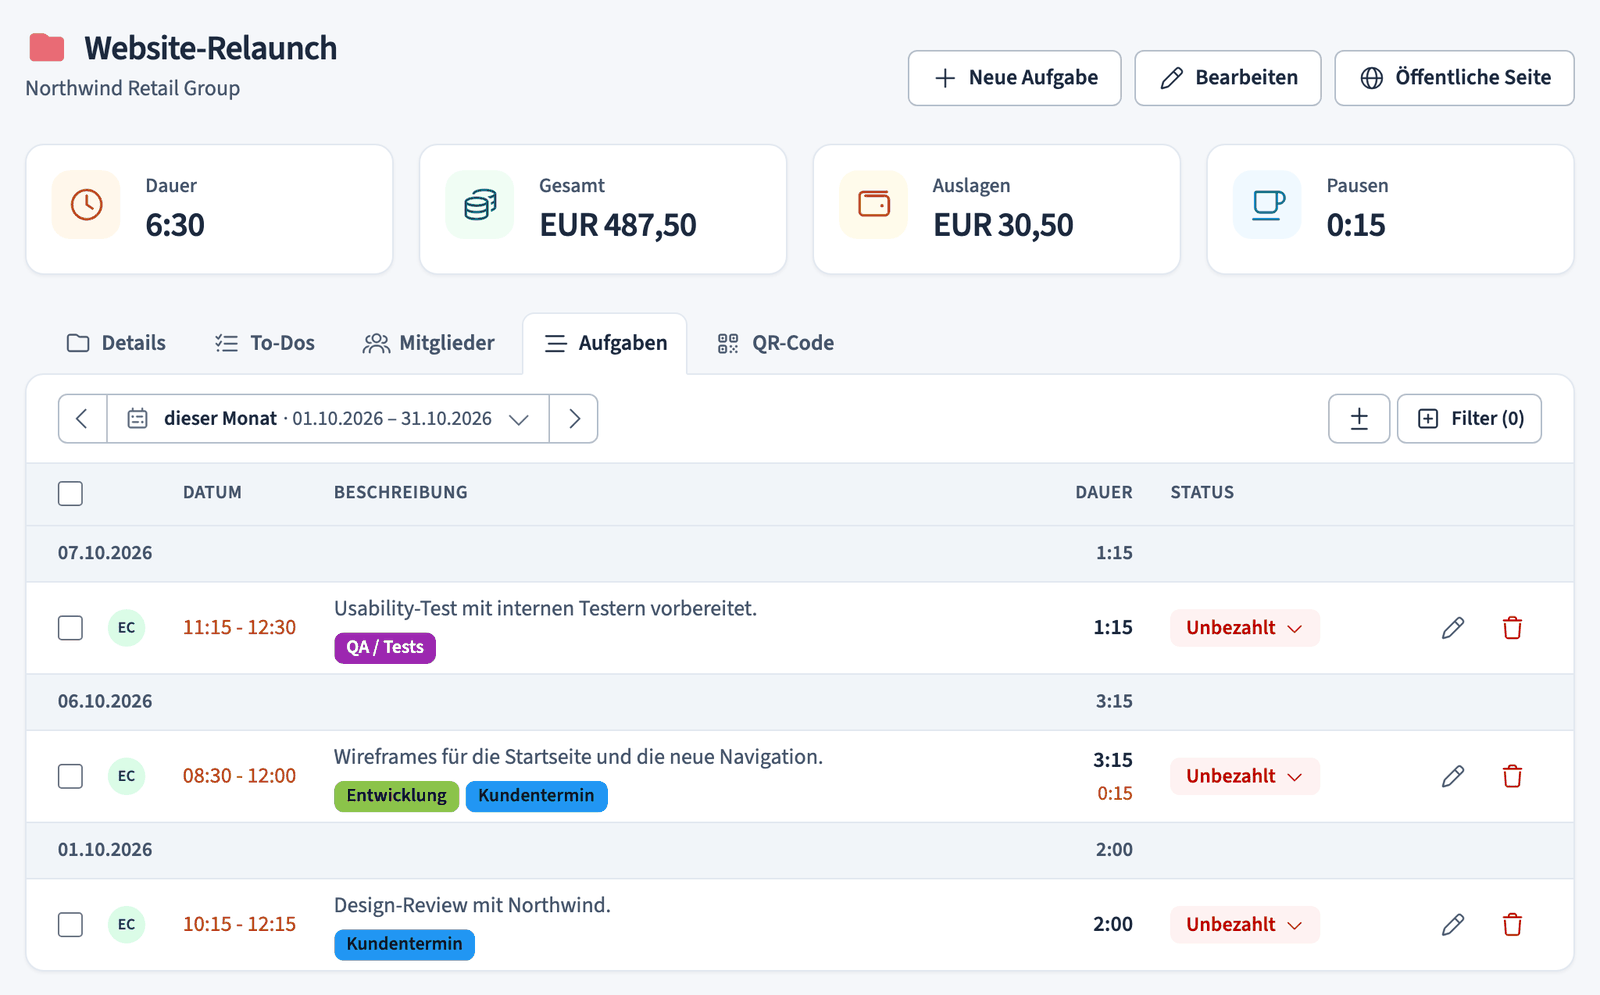Open the Unbezahlt status dropdown for Design-Review
1600x995 pixels.
(1245, 925)
